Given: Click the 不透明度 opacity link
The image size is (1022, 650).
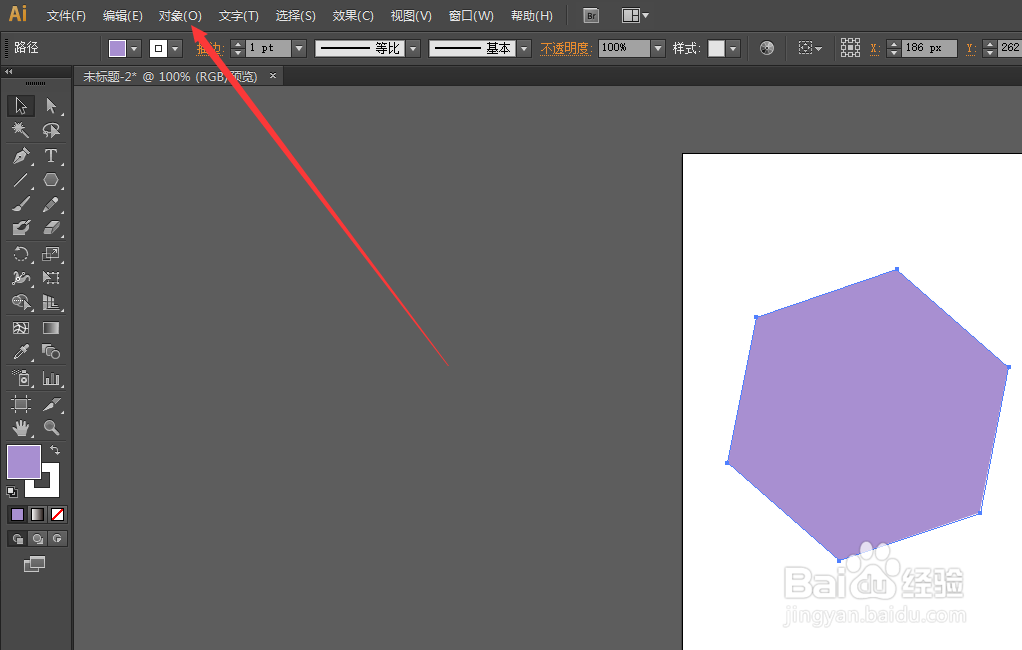Looking at the screenshot, I should tap(566, 48).
